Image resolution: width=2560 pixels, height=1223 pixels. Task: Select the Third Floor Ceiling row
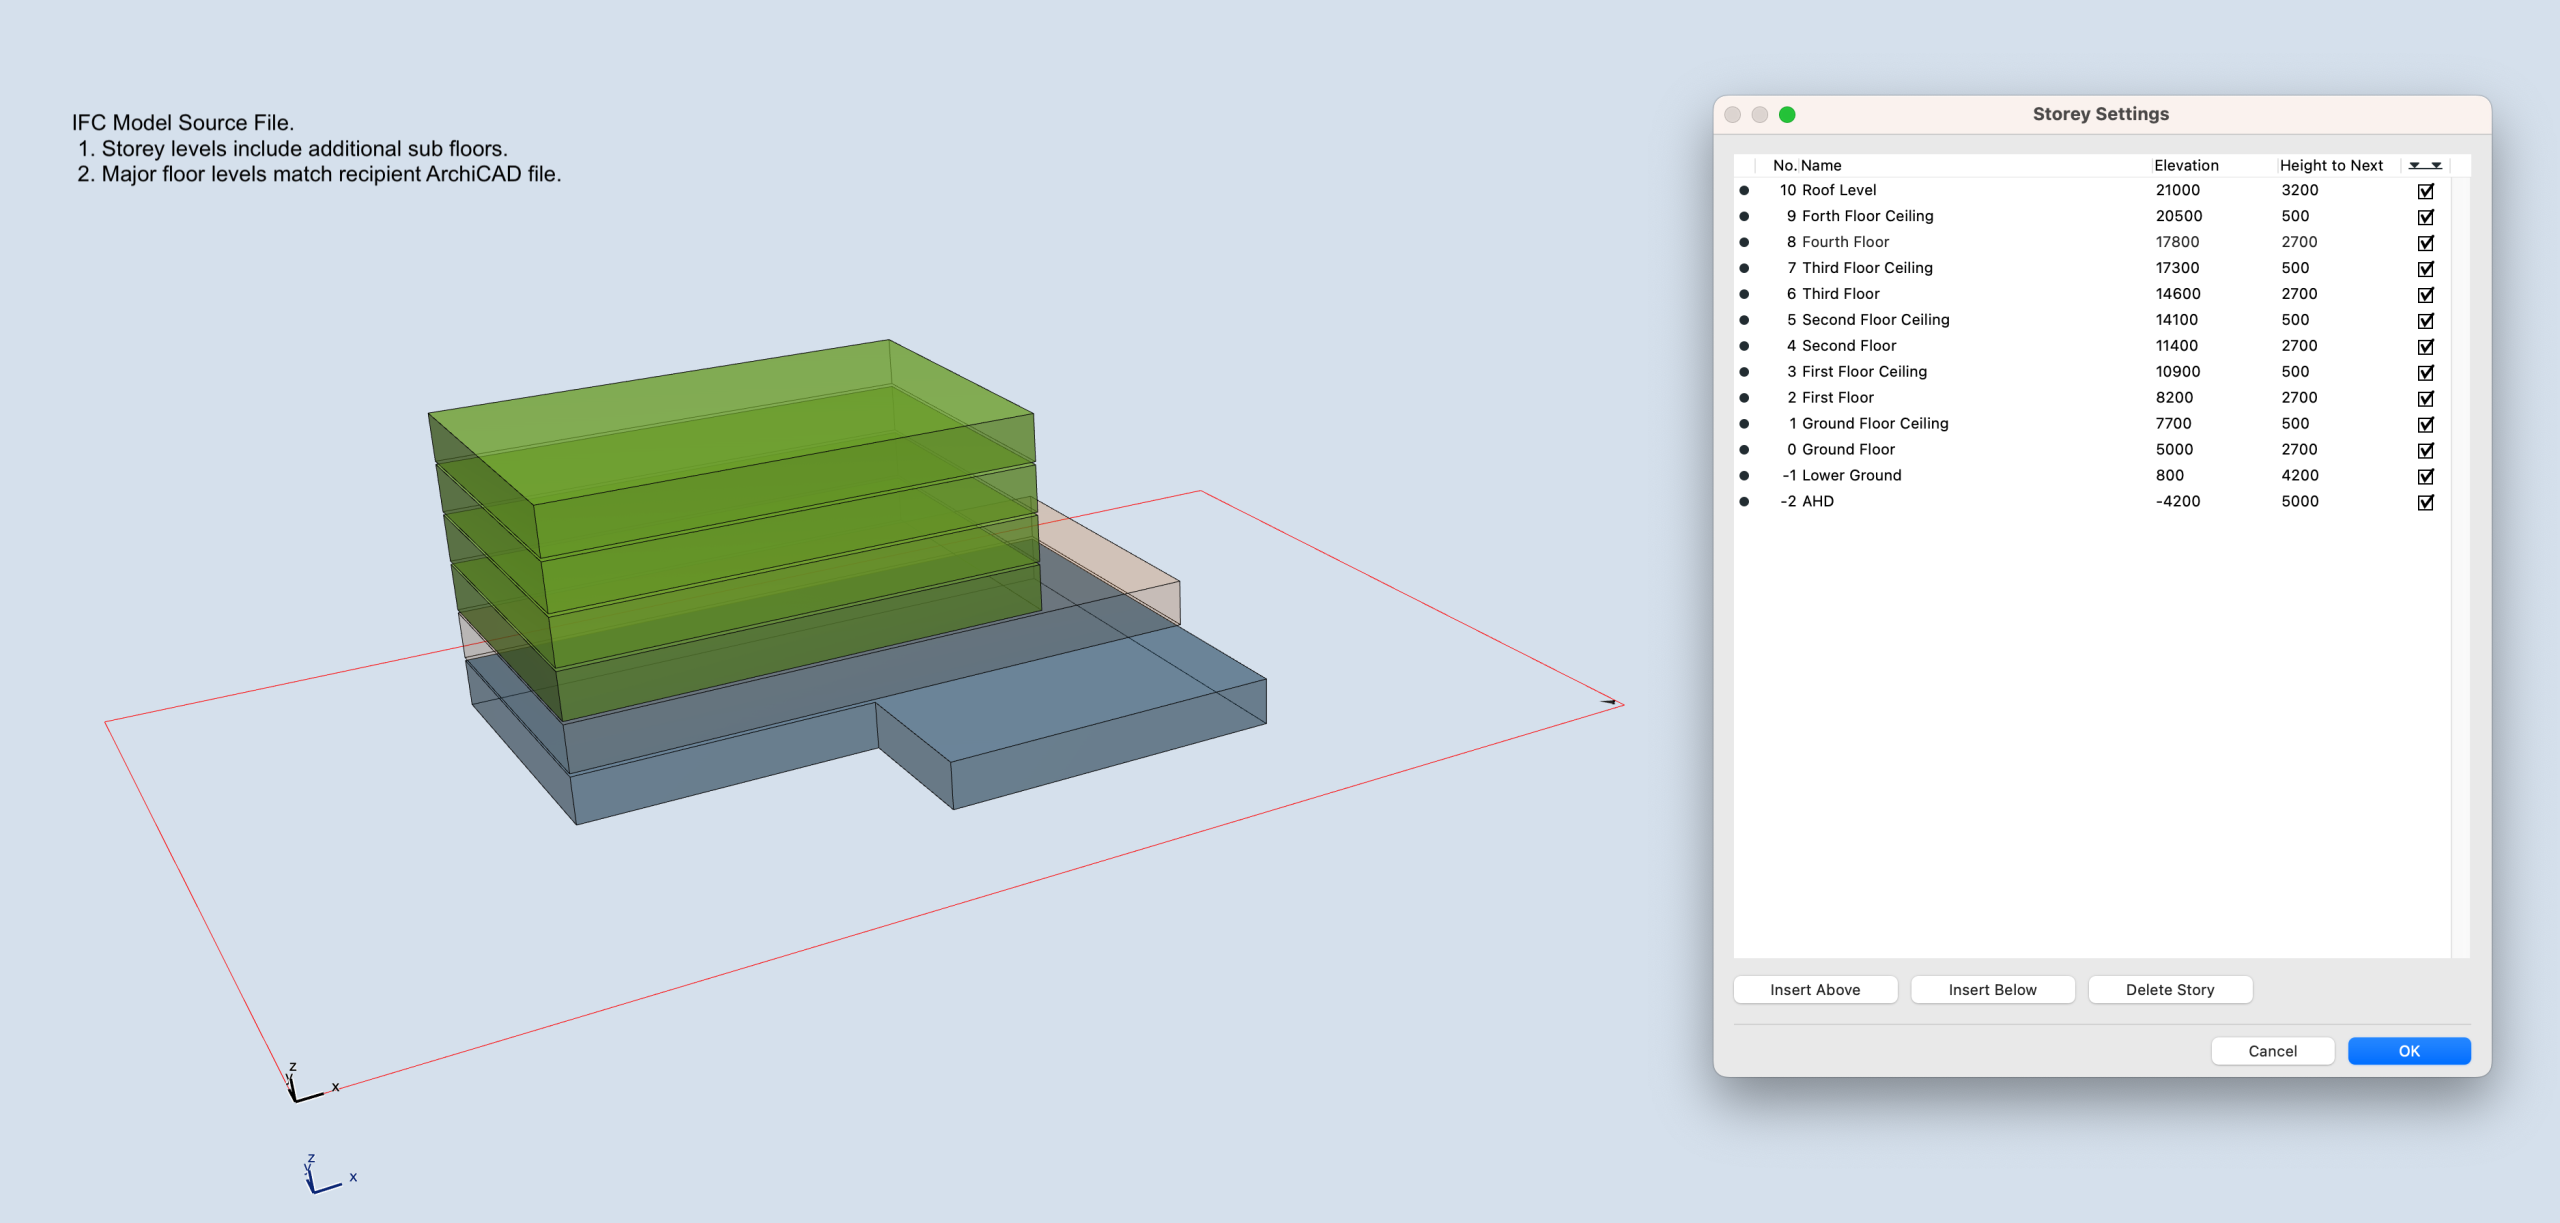click(1867, 268)
